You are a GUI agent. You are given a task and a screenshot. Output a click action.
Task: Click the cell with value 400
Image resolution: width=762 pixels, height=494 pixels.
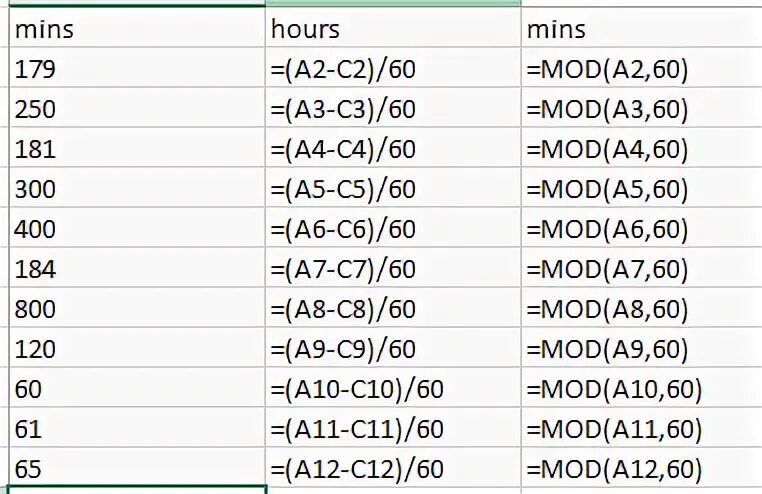pyautogui.click(x=137, y=227)
